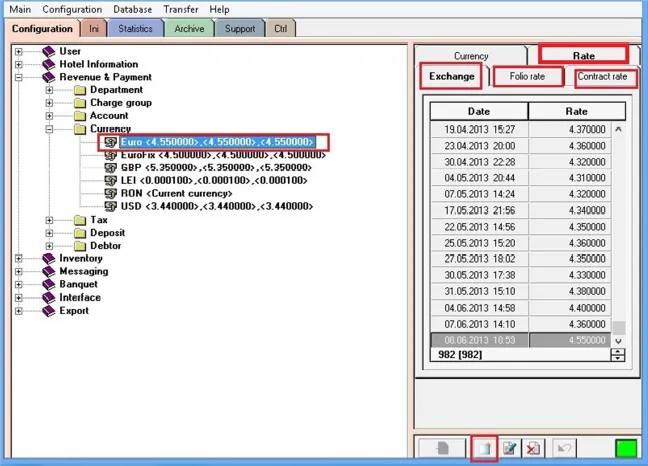648x466 pixels.
Task: Select the Rate tab in right panel
Action: pyautogui.click(x=584, y=55)
